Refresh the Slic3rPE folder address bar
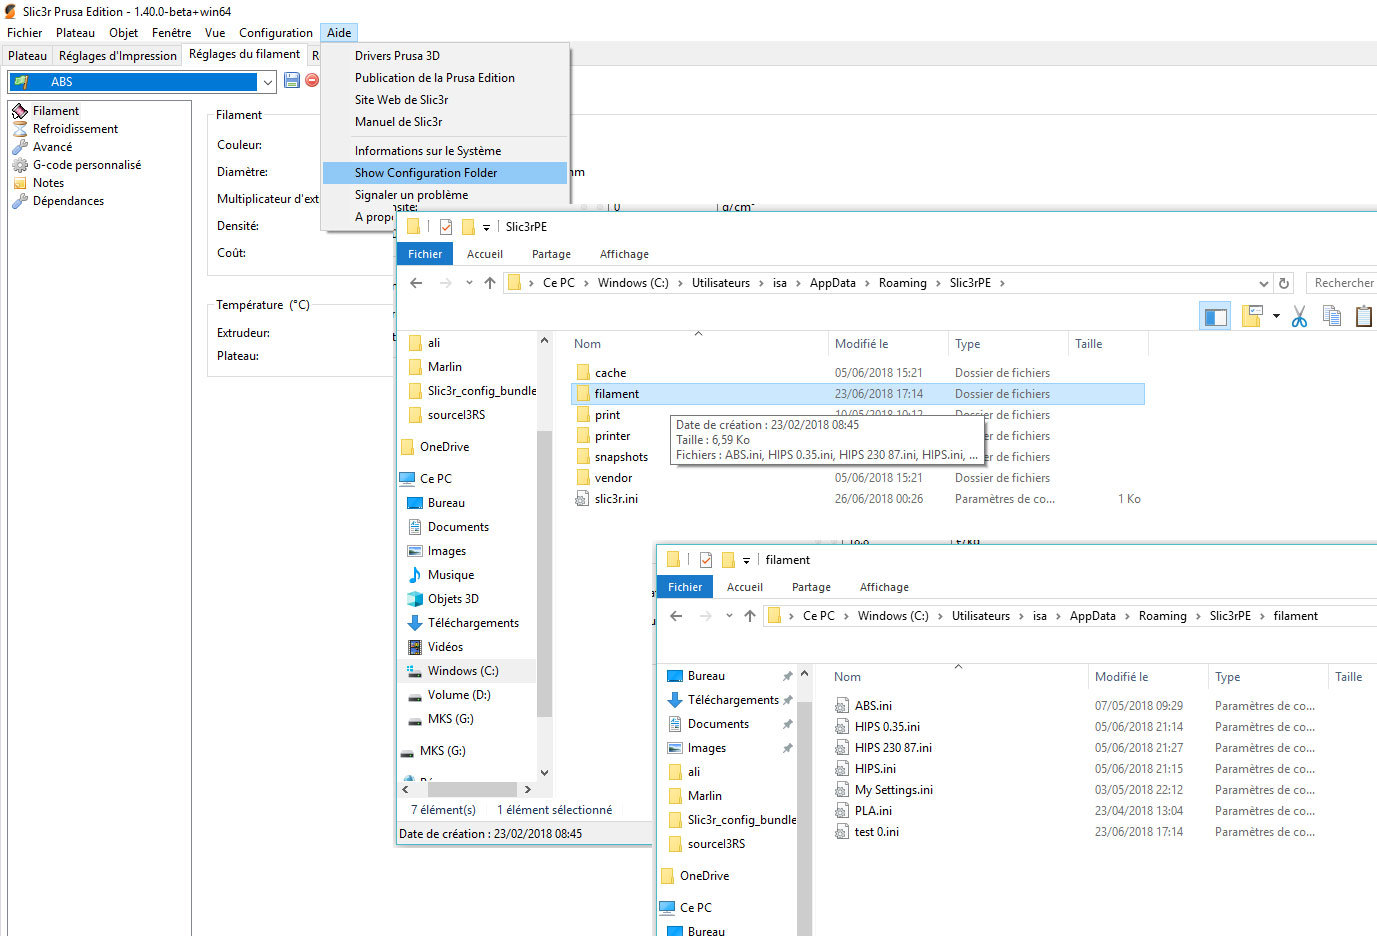This screenshot has height=936, width=1377. (1285, 283)
